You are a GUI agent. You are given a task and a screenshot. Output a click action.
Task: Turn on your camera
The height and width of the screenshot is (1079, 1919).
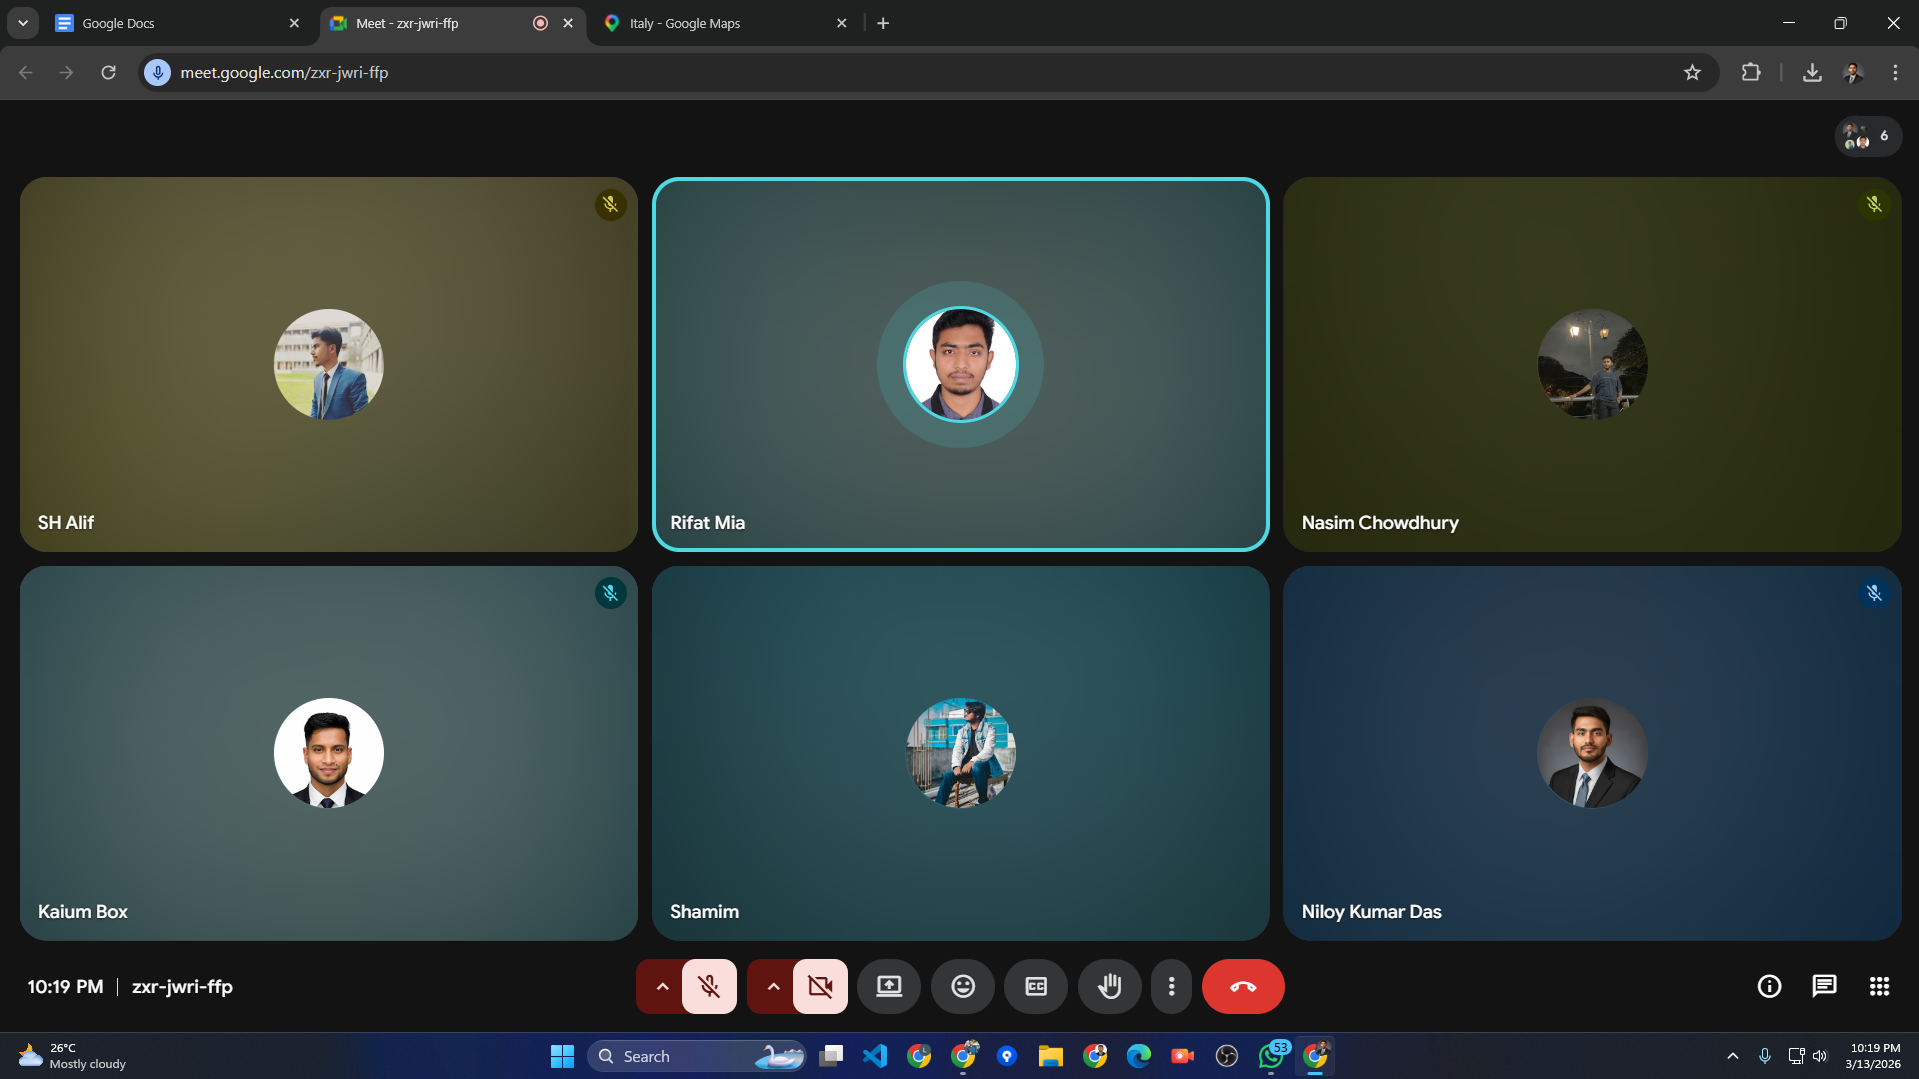[820, 986]
